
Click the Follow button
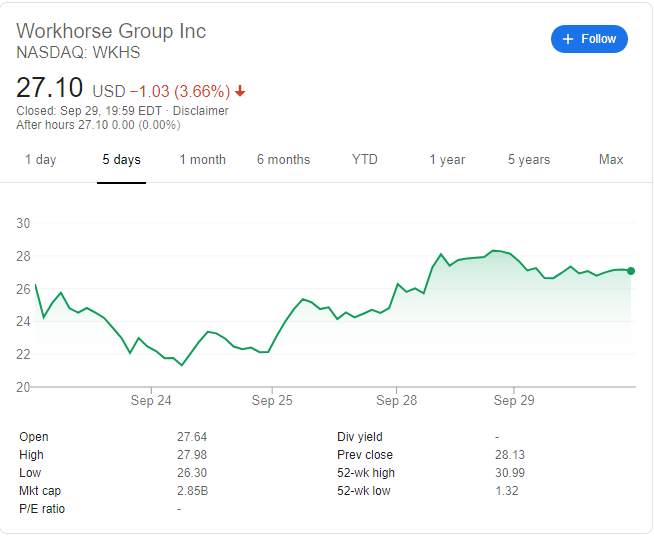coord(589,39)
